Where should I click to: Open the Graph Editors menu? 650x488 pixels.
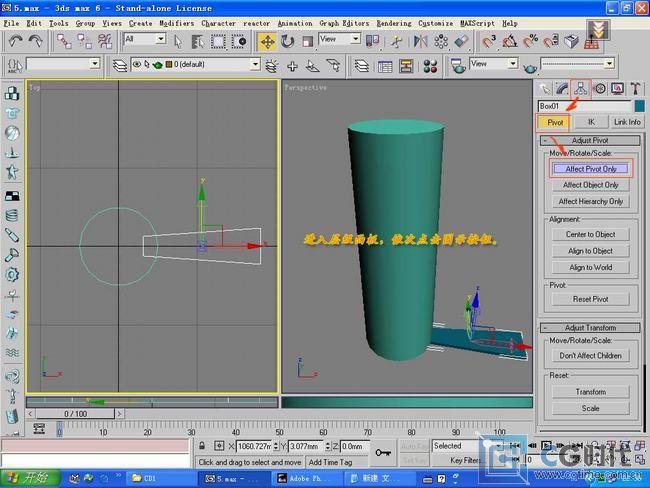pyautogui.click(x=344, y=23)
